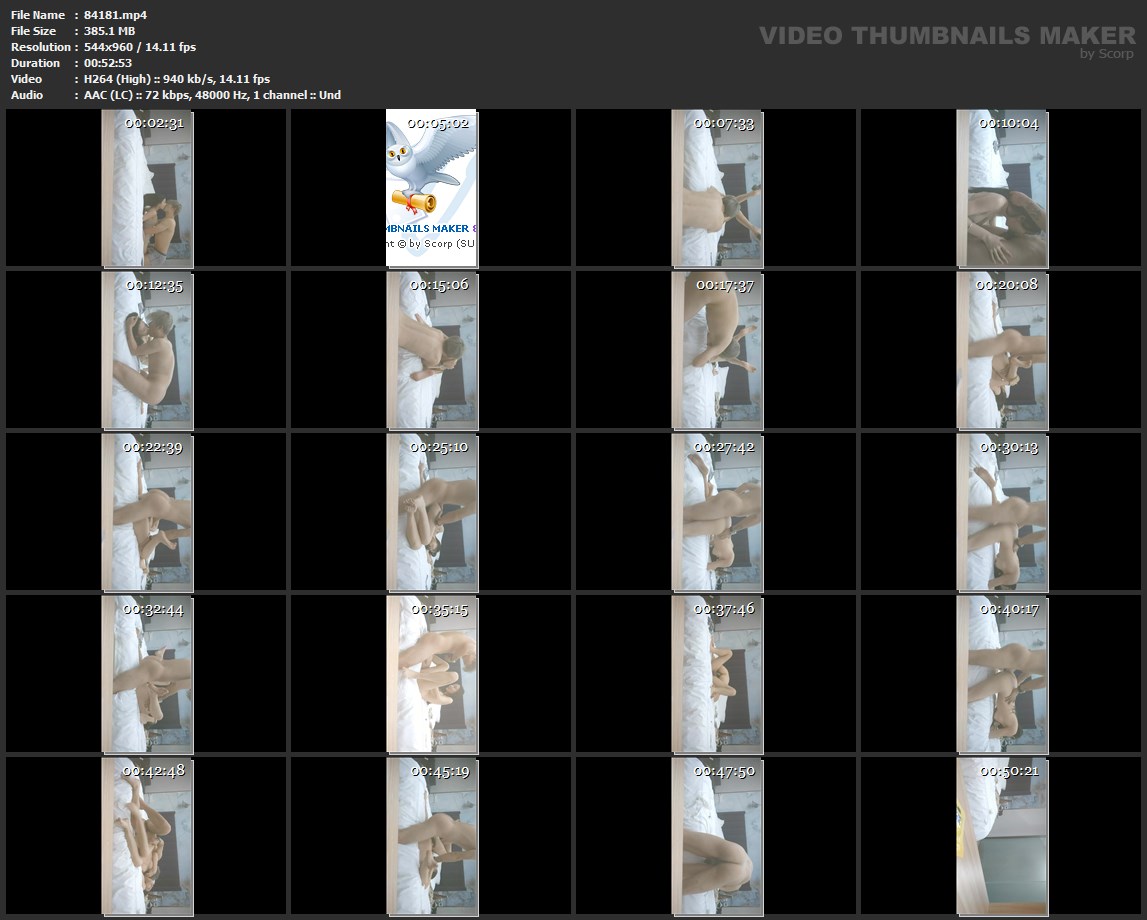Image resolution: width=1147 pixels, height=920 pixels.
Task: Click the Duration value 00:52:53
Action: [108, 63]
